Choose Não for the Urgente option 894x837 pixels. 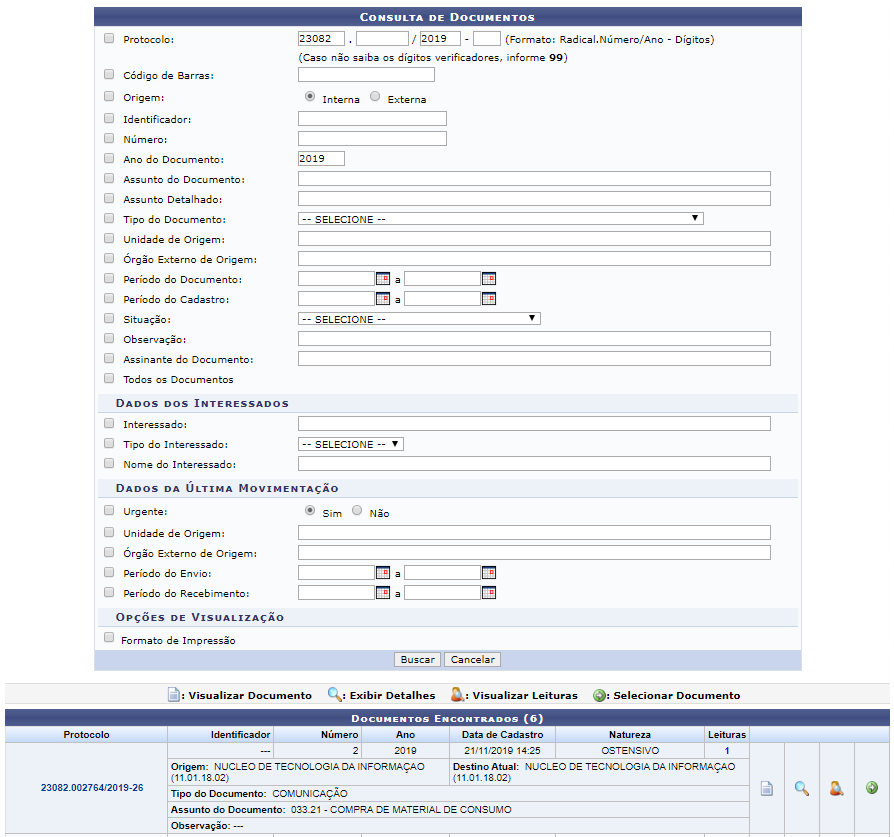[x=357, y=511]
